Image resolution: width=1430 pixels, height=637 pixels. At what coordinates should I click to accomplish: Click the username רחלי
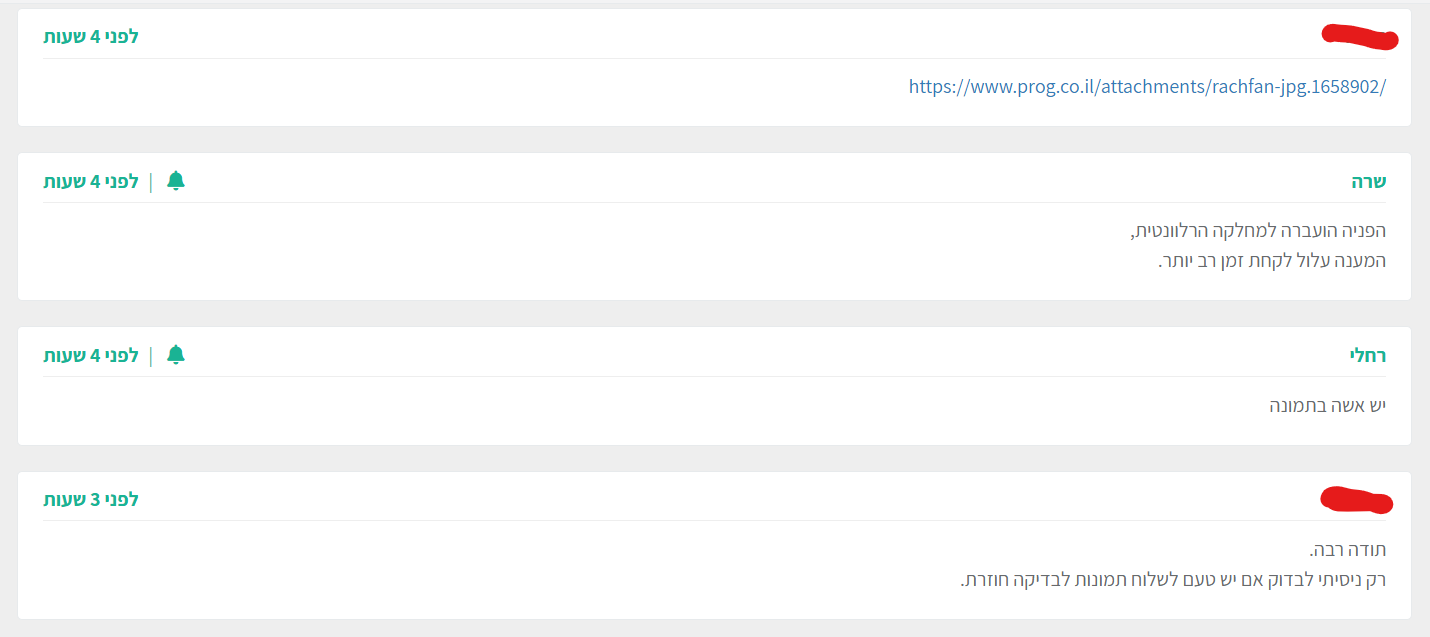[x=1367, y=355]
